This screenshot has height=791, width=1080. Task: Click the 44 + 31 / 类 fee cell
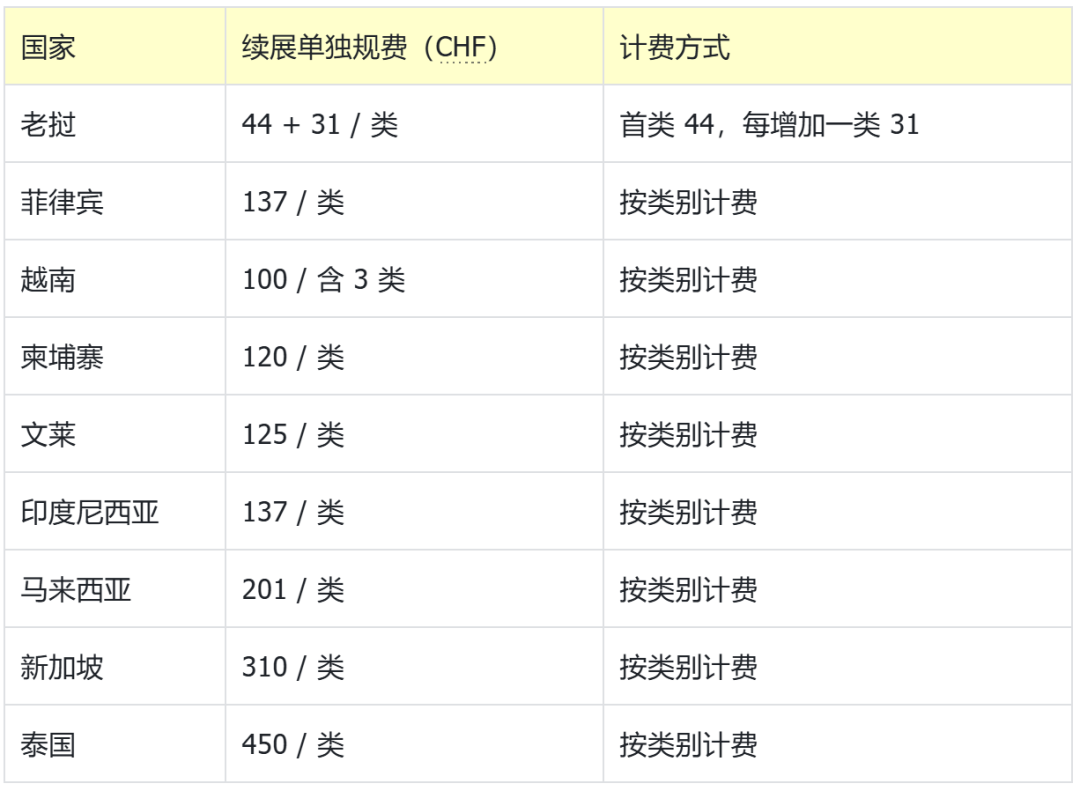[x=415, y=124]
